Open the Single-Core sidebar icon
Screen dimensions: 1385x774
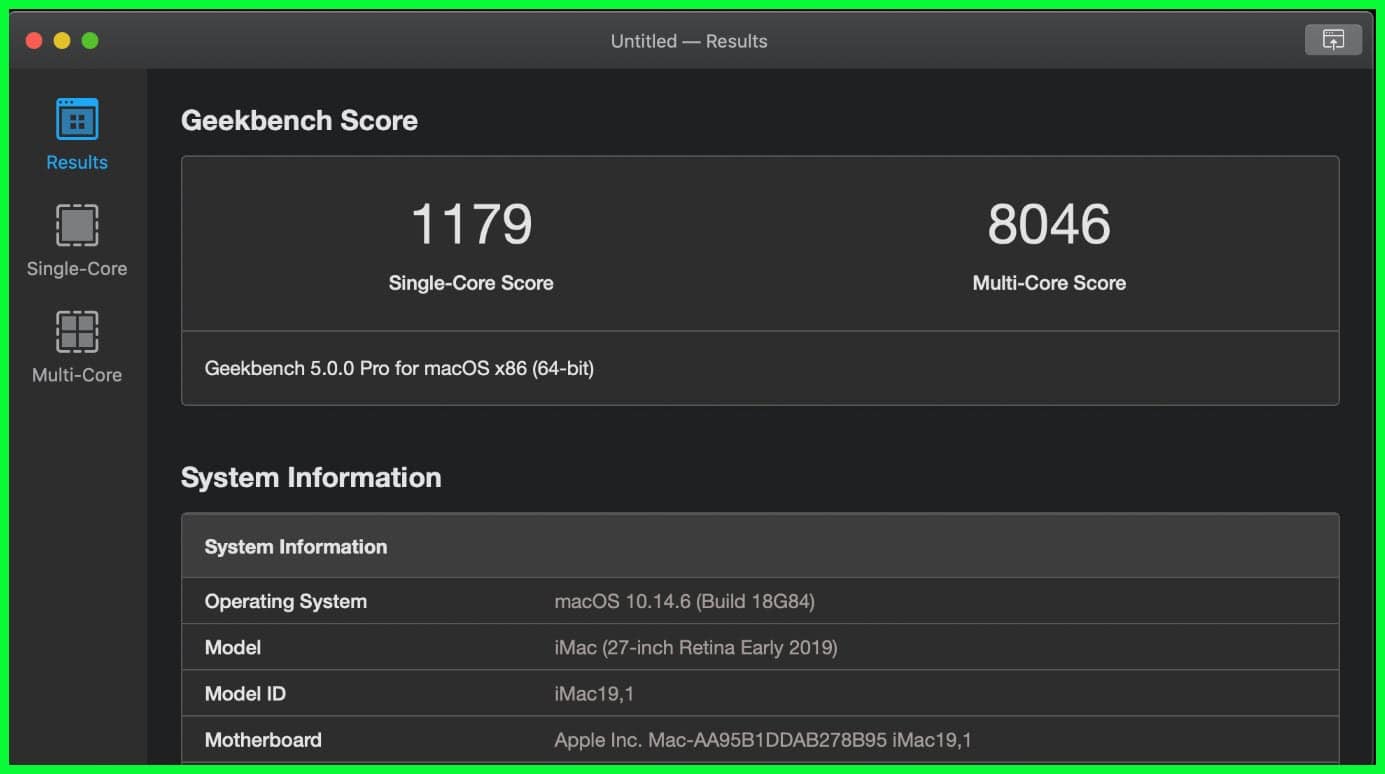pos(77,225)
